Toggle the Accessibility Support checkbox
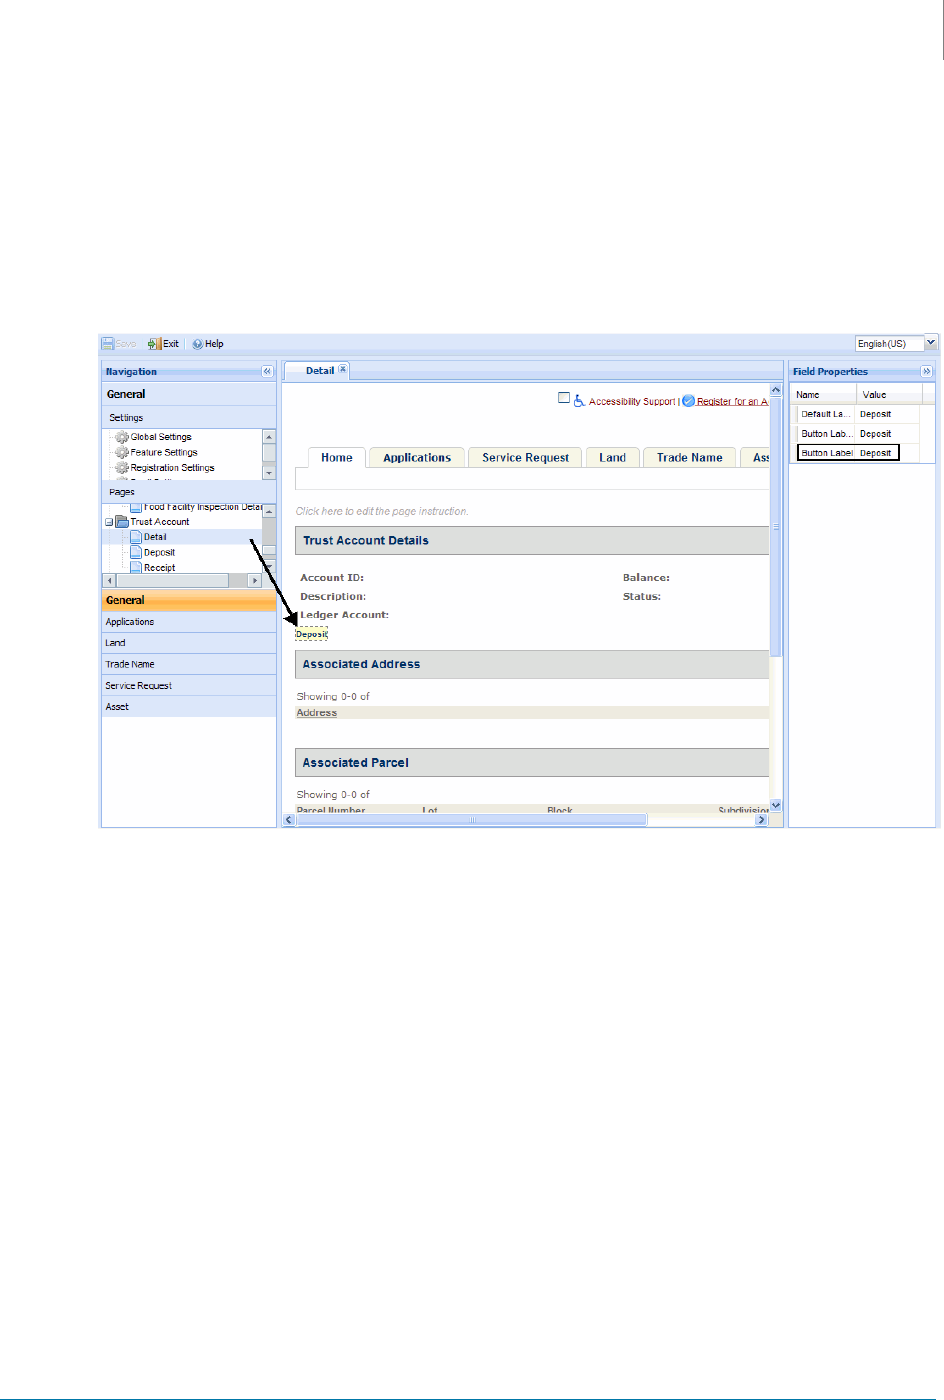This screenshot has width=944, height=1400. tap(564, 398)
